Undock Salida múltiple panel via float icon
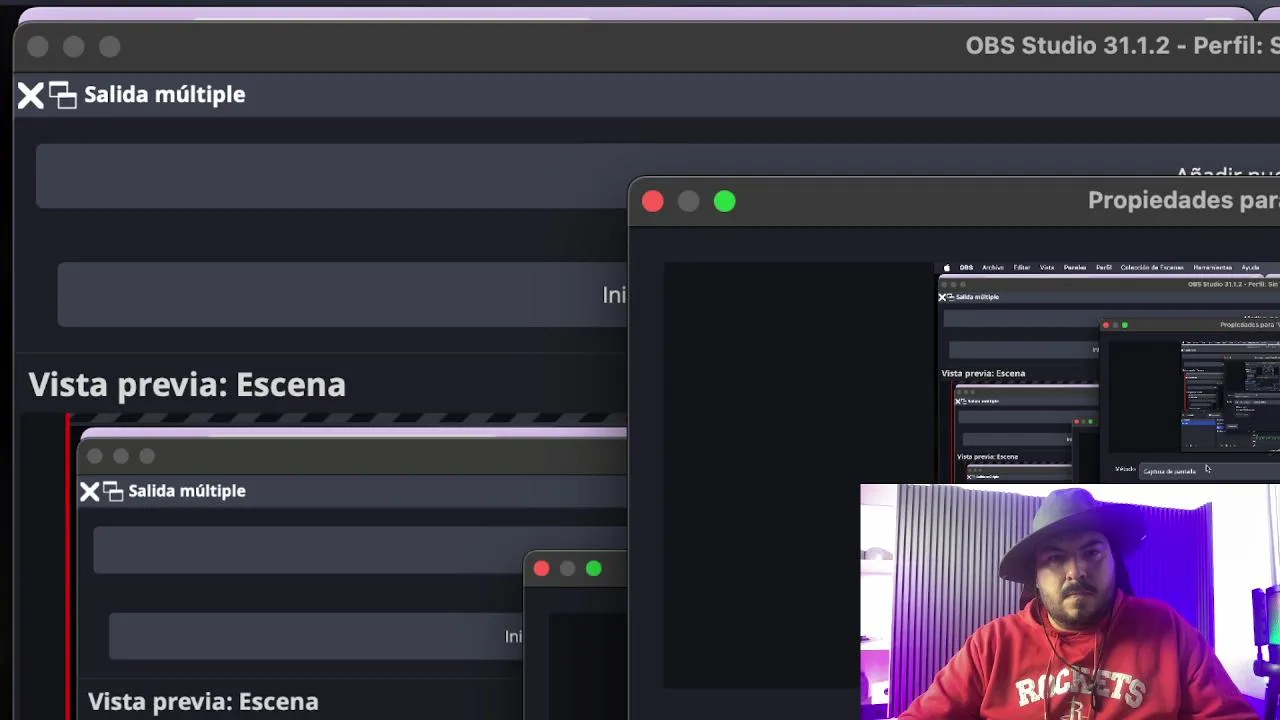 click(63, 95)
